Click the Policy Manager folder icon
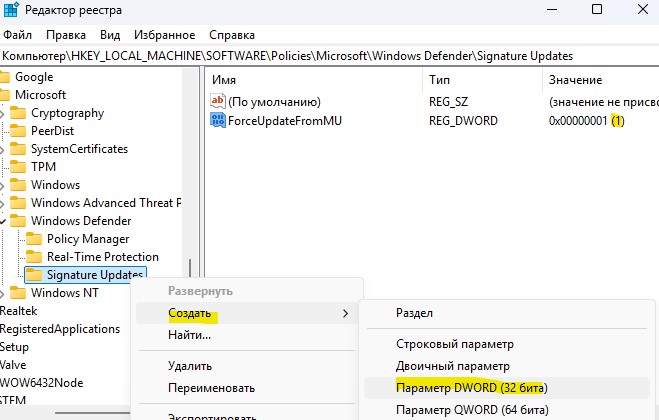Image resolution: width=659 pixels, height=420 pixels. point(34,239)
